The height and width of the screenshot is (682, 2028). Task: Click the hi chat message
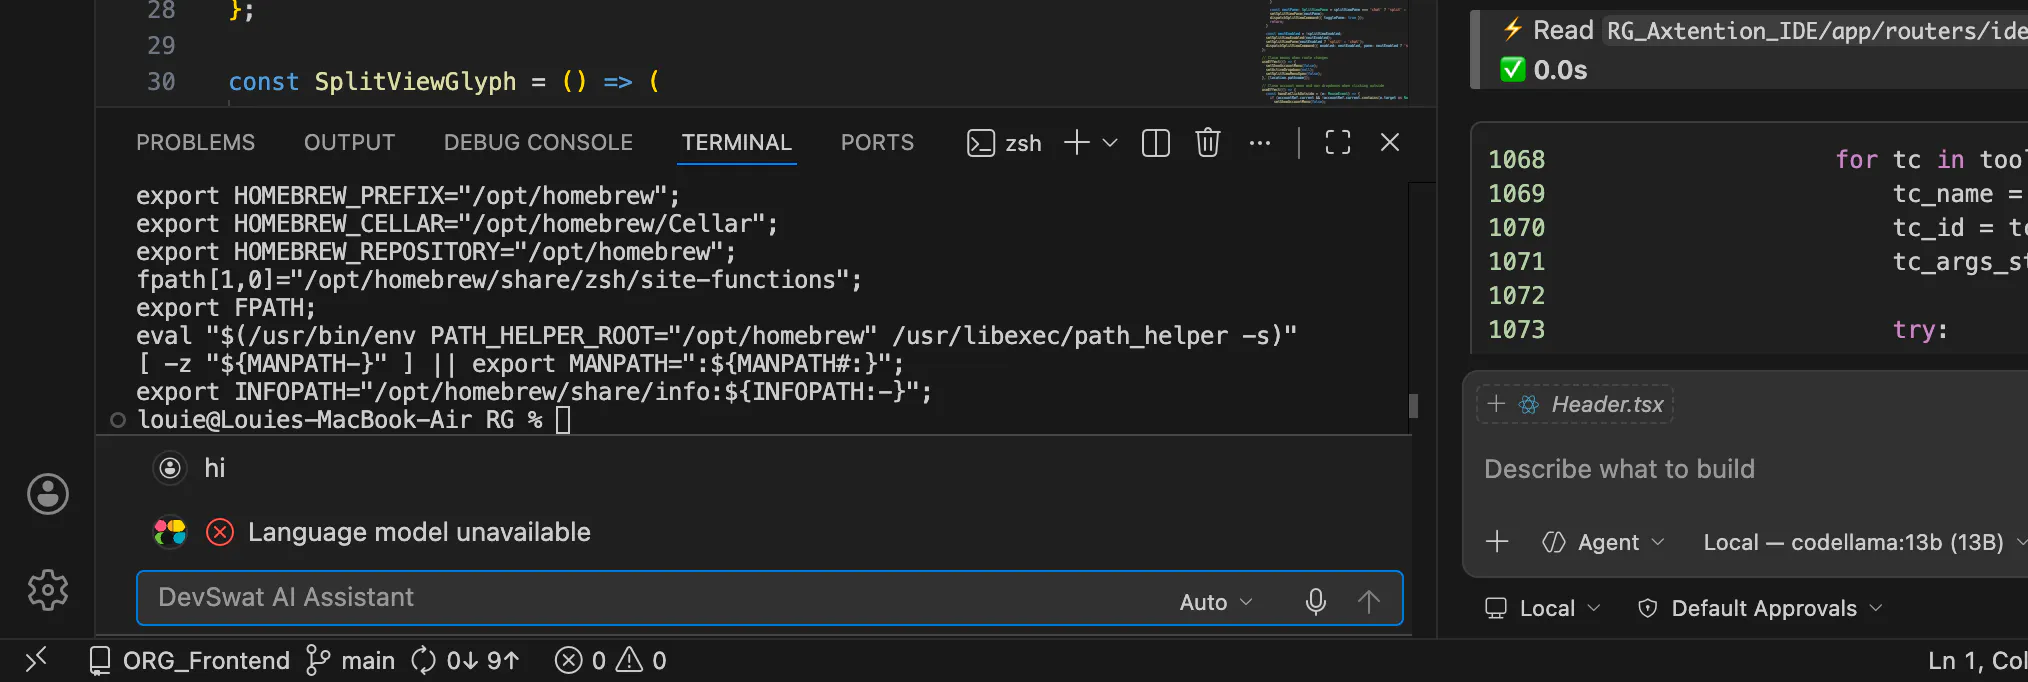(215, 468)
